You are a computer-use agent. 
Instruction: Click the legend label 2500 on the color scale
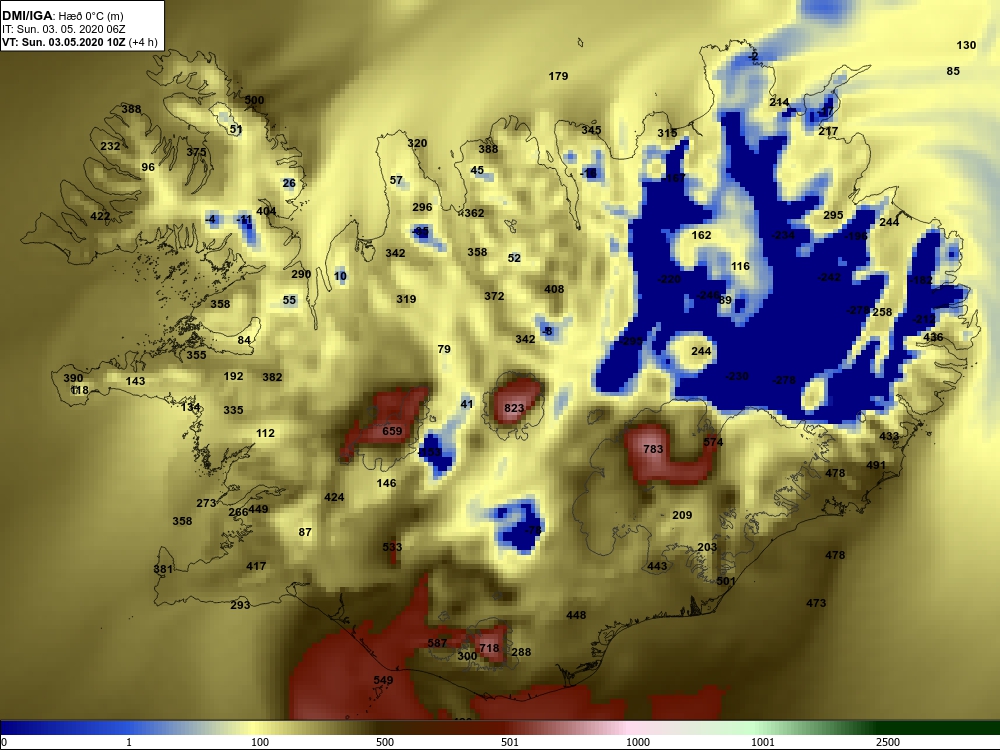pyautogui.click(x=888, y=742)
